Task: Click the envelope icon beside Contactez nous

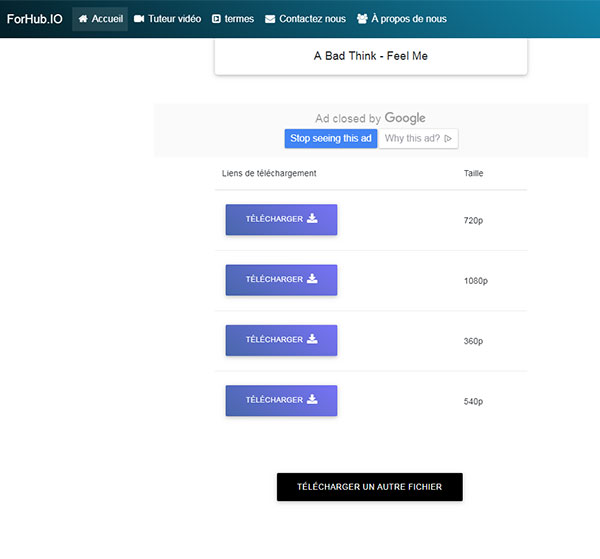Action: point(270,19)
